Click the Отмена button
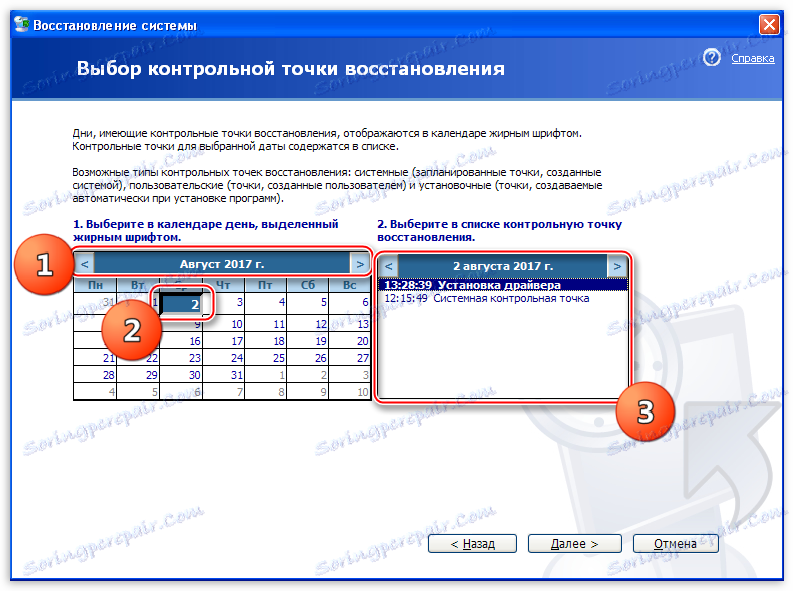This screenshot has width=794, height=591. (x=675, y=543)
